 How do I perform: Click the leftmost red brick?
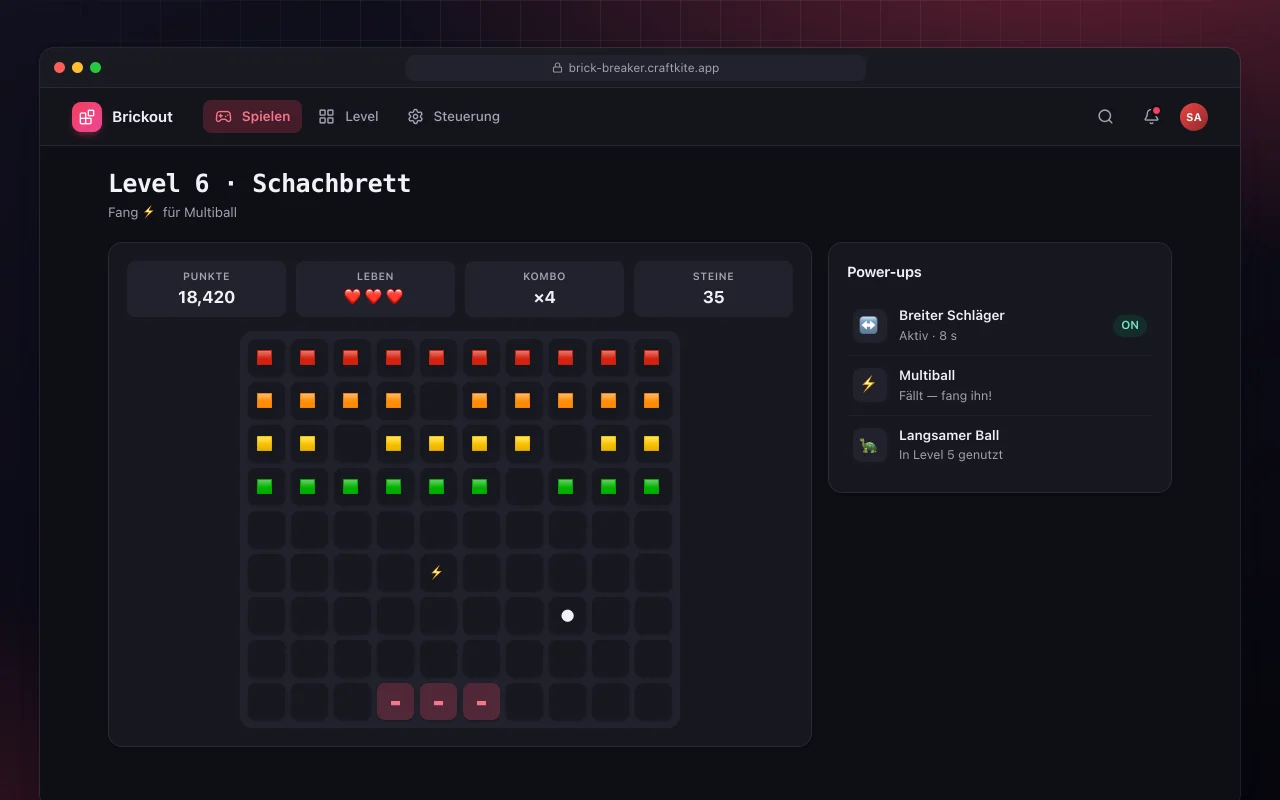pyautogui.click(x=265, y=358)
